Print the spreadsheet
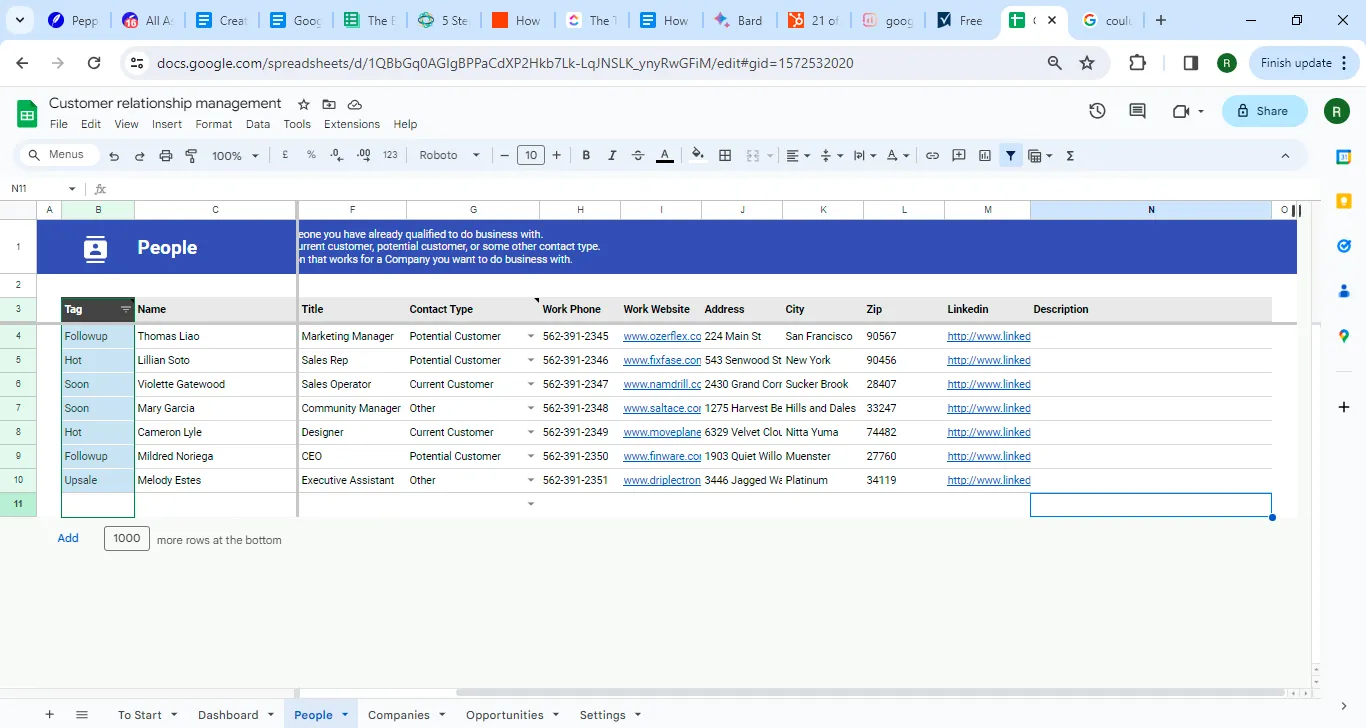The image size is (1366, 728). point(166,156)
